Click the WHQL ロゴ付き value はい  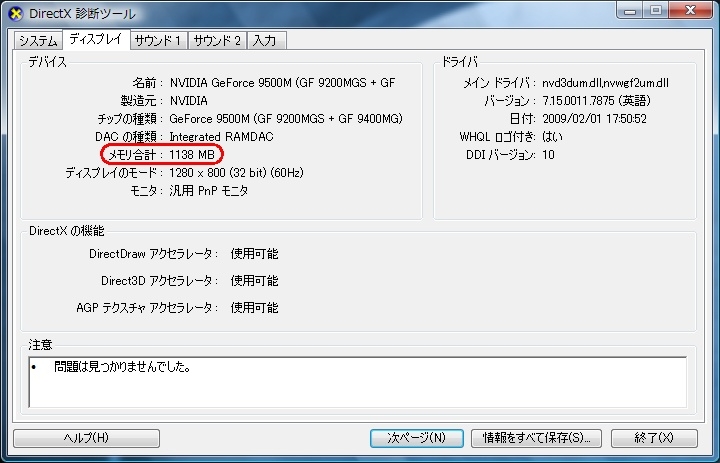552,137
